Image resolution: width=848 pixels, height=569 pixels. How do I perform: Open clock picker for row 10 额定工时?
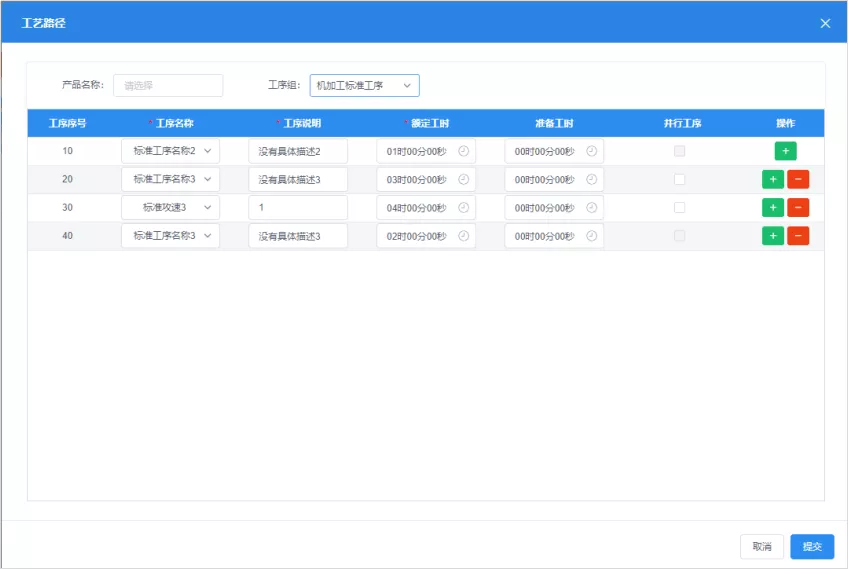[463, 151]
